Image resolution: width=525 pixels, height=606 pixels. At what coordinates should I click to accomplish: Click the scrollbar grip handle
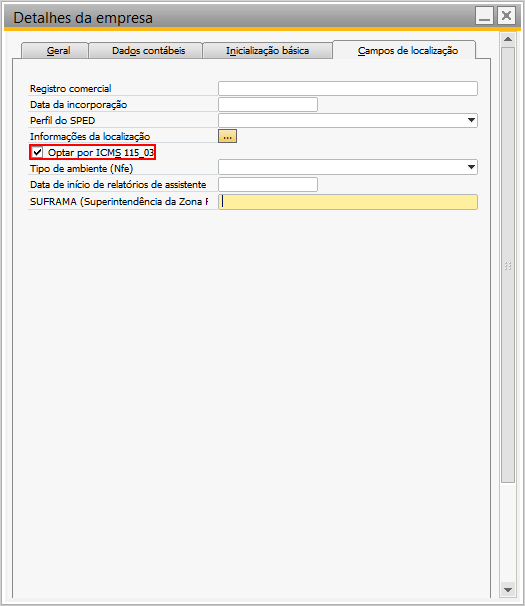508,266
